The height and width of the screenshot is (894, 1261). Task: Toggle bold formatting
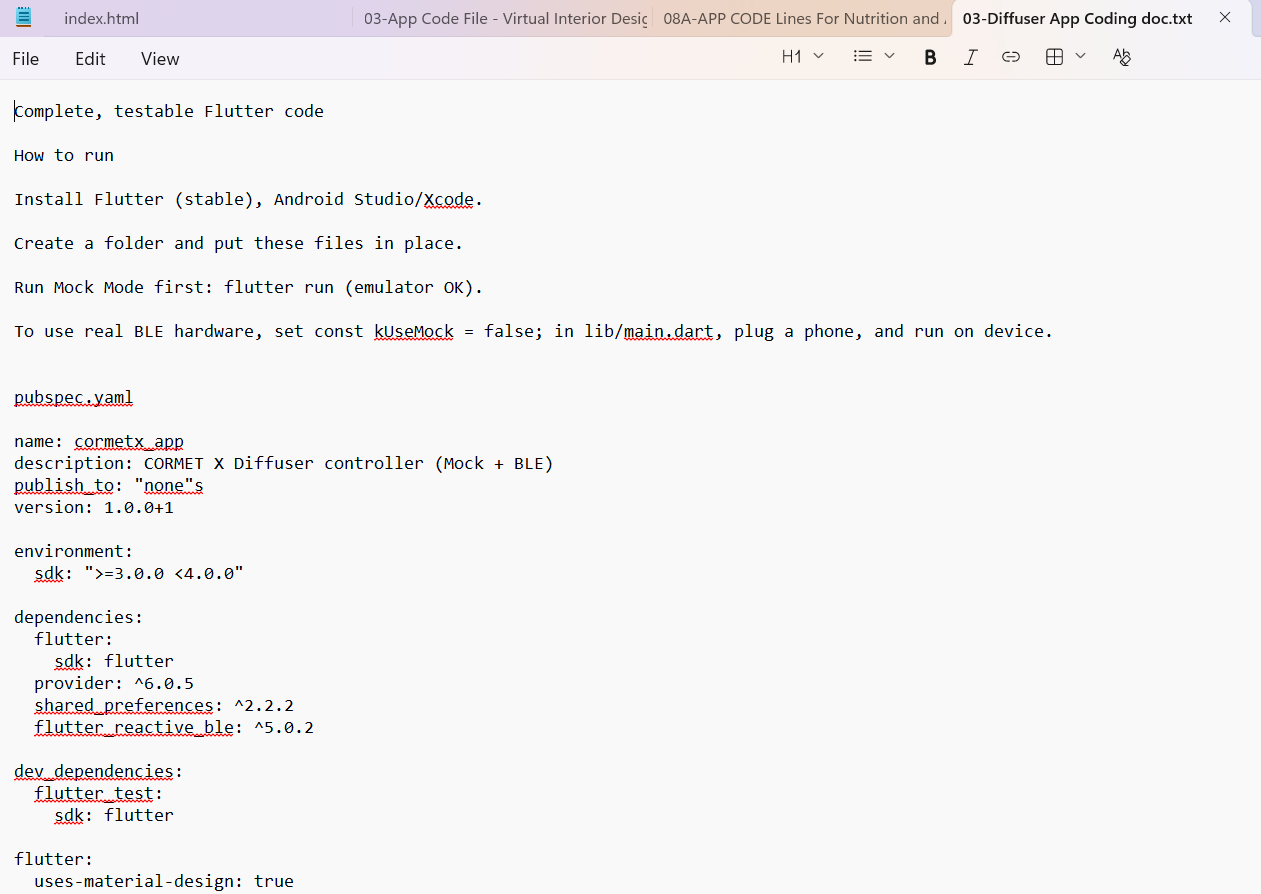click(x=930, y=57)
